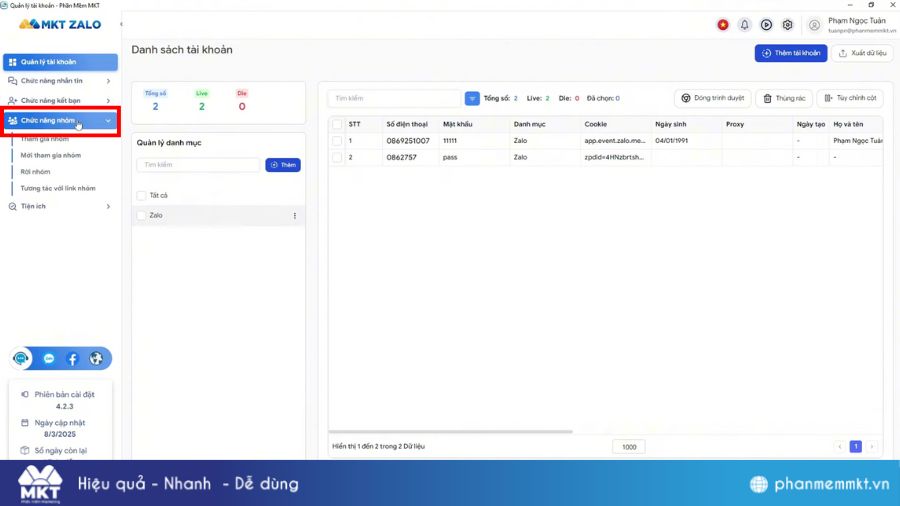Click the app.event.zalo.me cookie cell
This screenshot has width=900, height=506.
coord(615,141)
